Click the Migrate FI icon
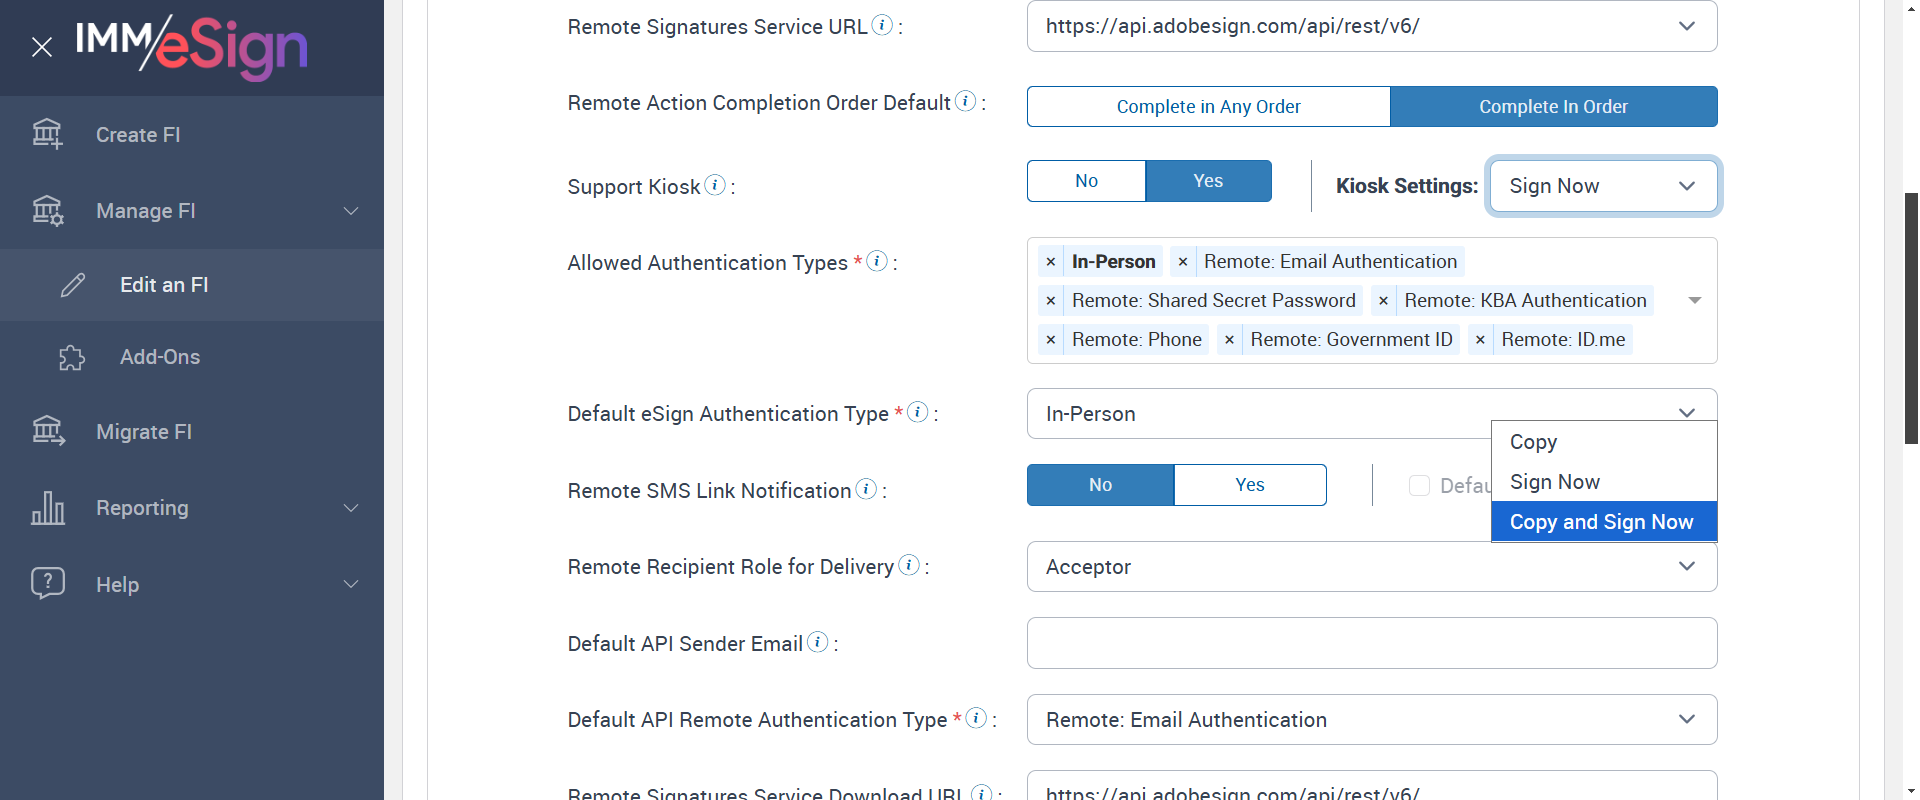This screenshot has width=1920, height=800. pyautogui.click(x=48, y=431)
